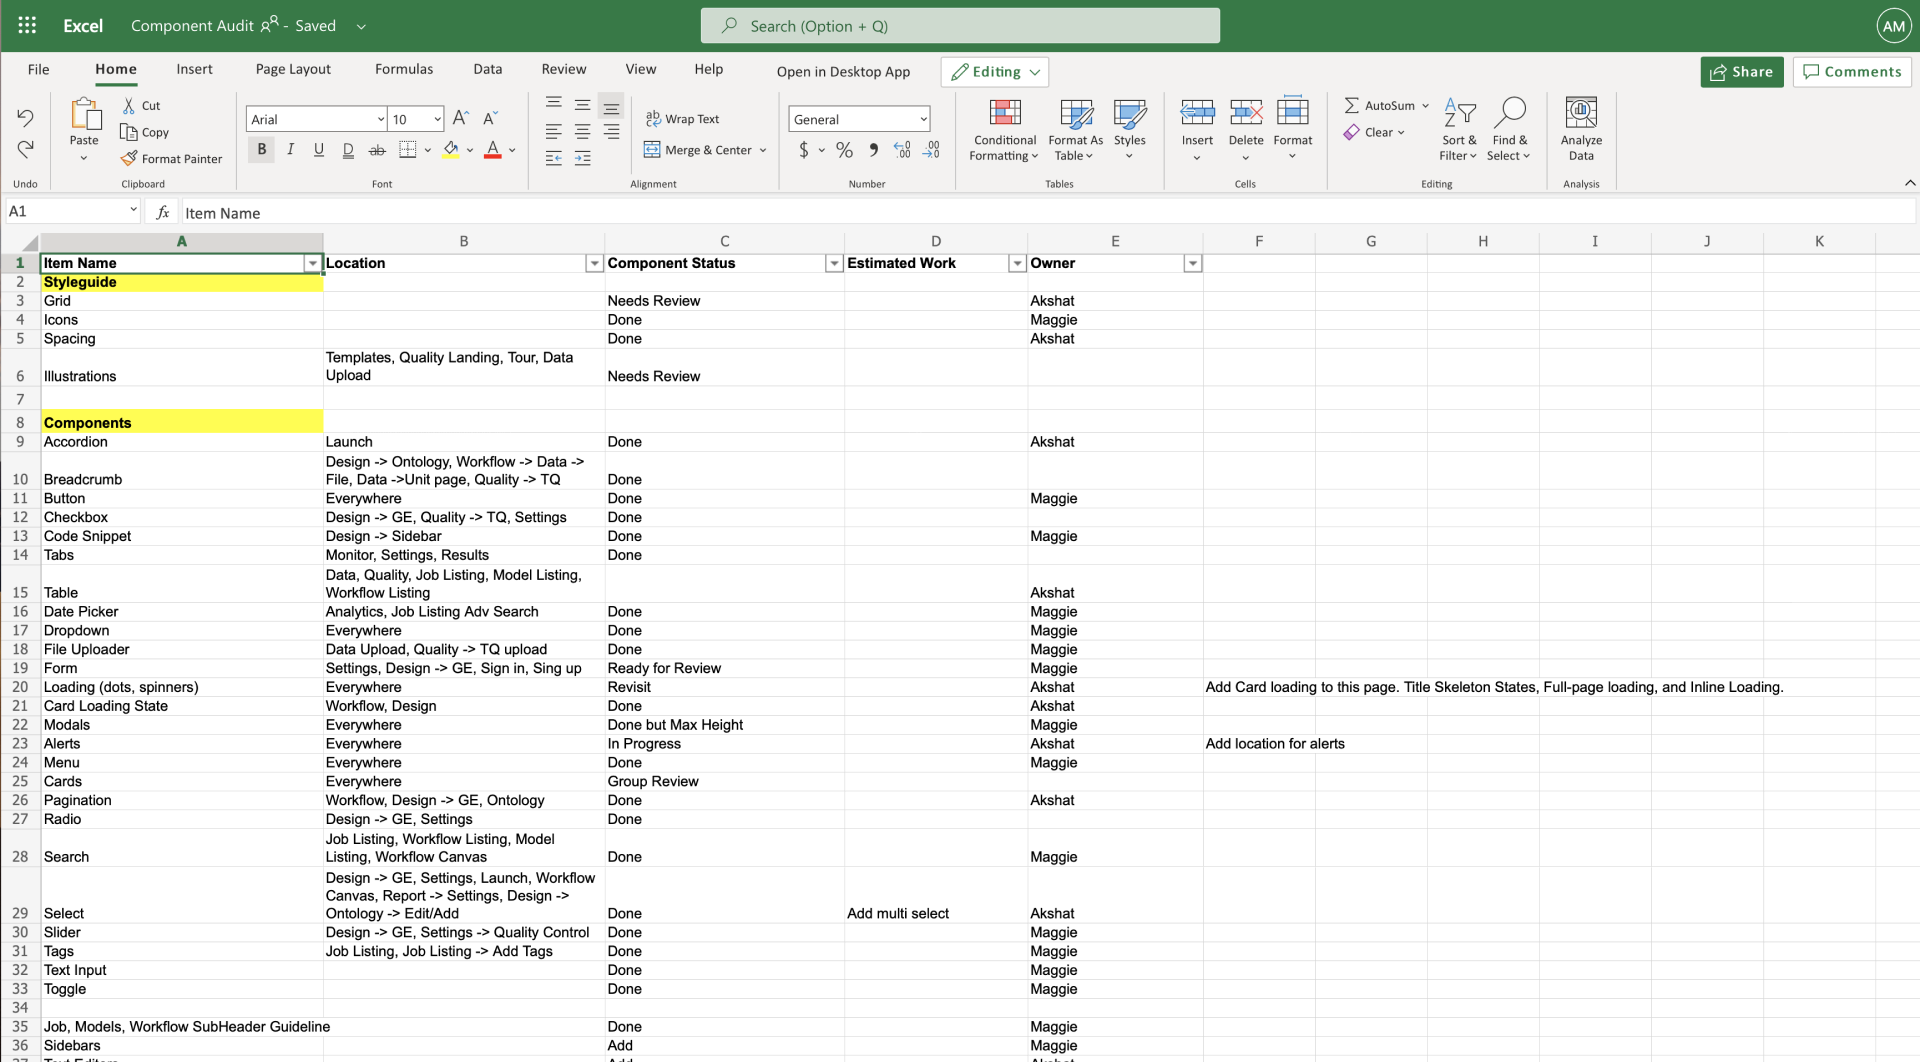
Task: Open Sort & Filter menu
Action: pos(1459,130)
